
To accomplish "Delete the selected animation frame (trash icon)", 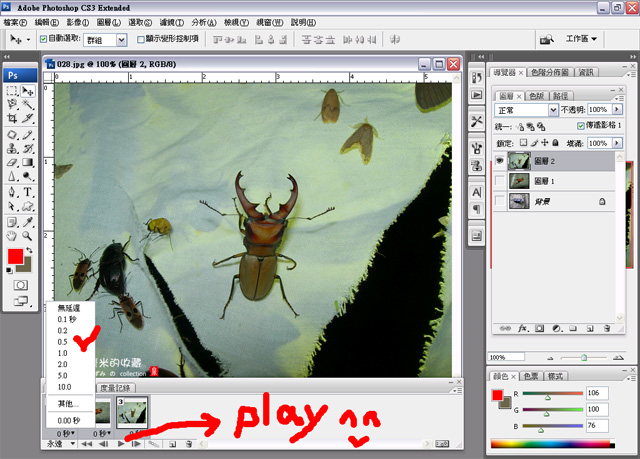I will pos(190,442).
